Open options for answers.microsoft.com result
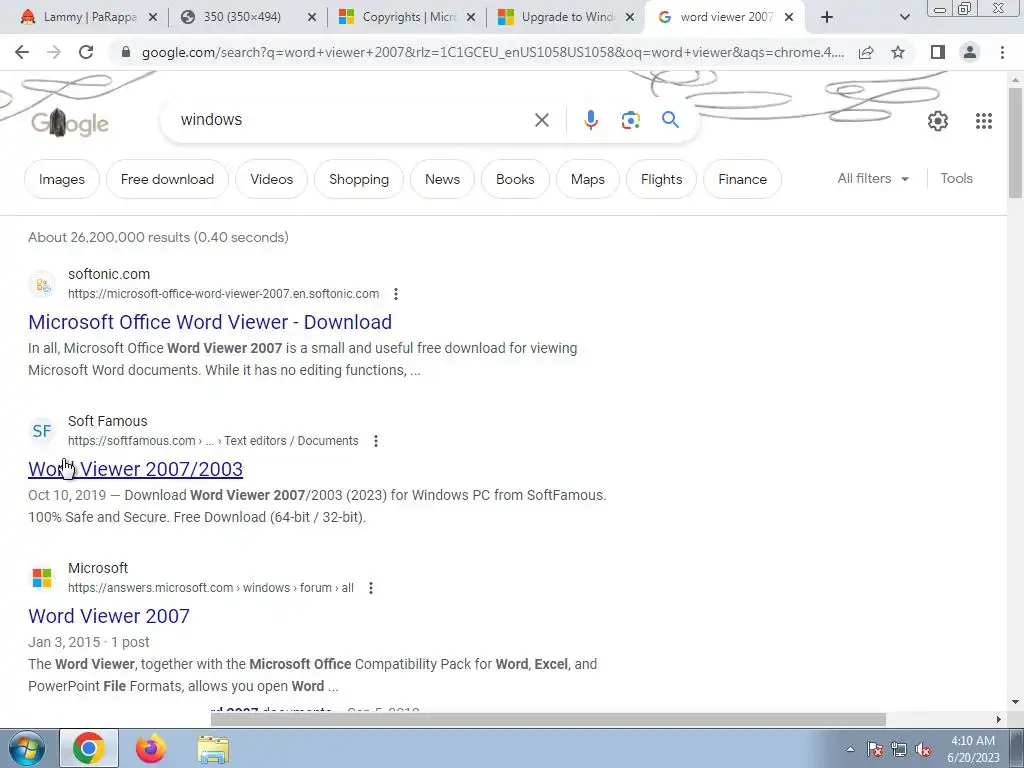Viewport: 1024px width, 768px height. 370,588
